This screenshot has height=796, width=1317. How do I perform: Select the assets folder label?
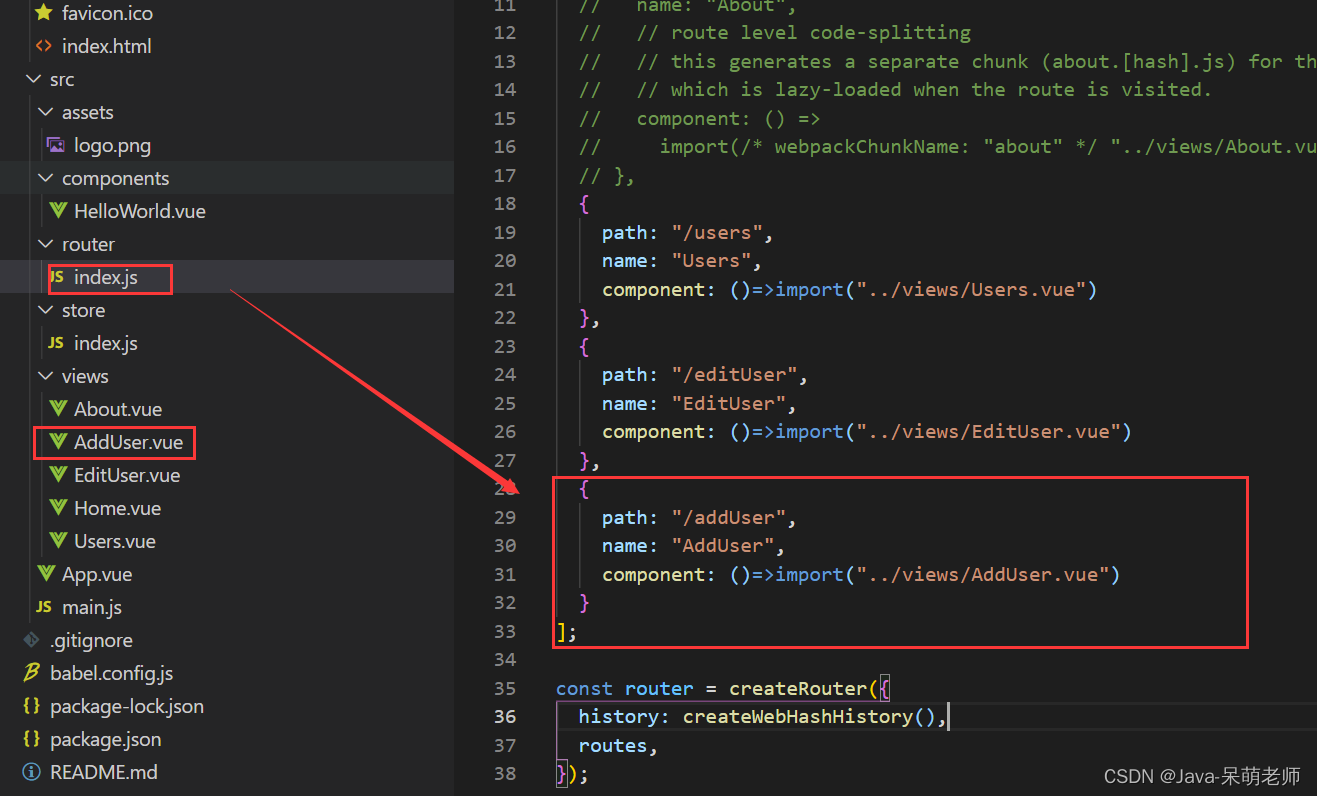tap(88, 112)
